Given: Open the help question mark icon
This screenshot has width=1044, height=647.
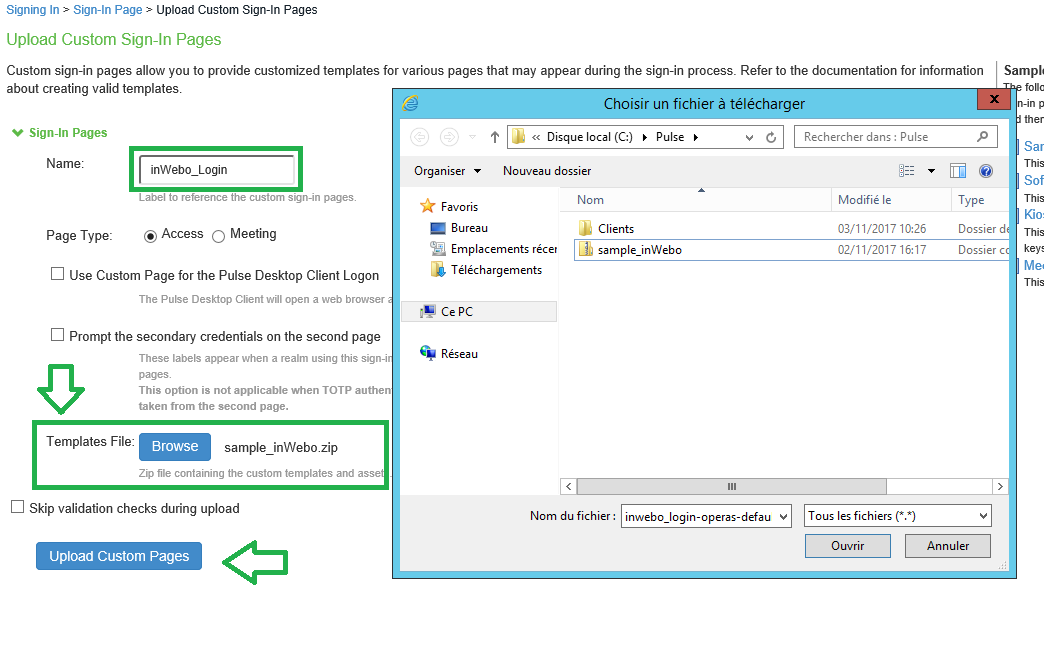Looking at the screenshot, I should 985,171.
